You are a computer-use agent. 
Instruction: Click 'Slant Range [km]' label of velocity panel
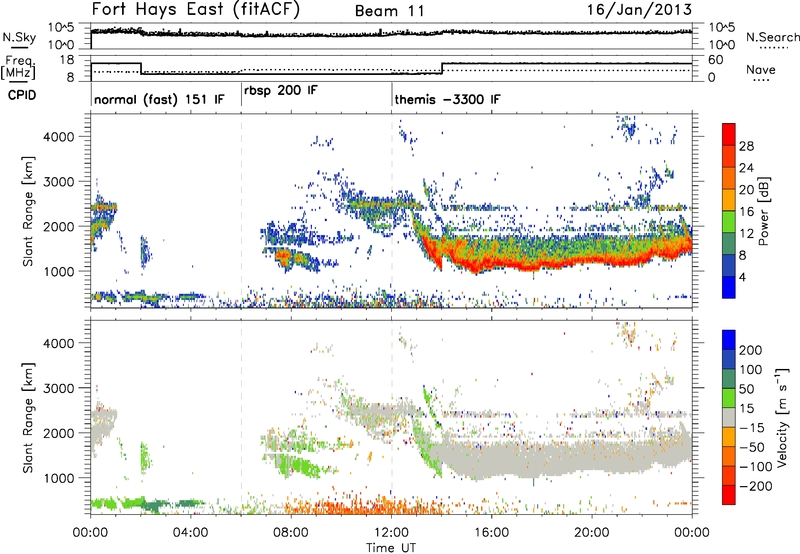(28, 418)
